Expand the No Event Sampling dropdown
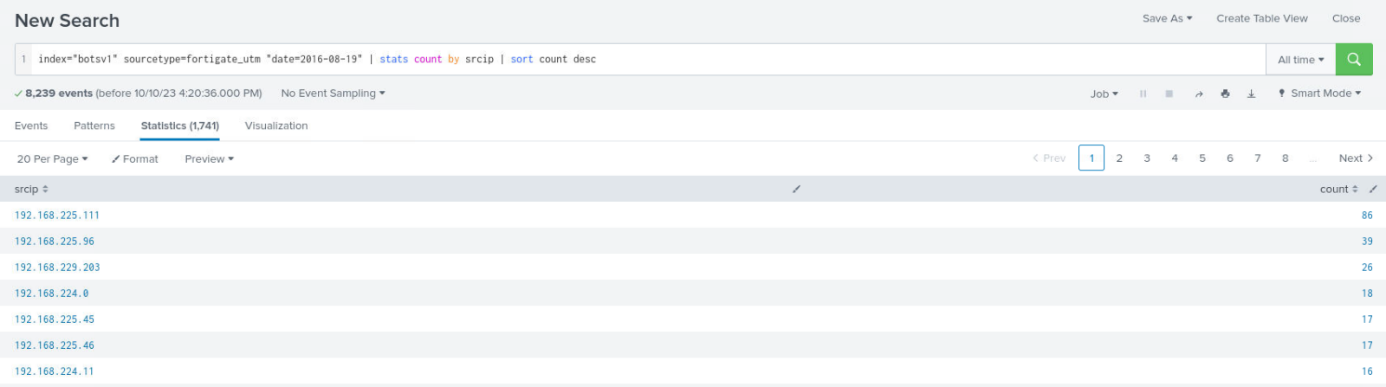The height and width of the screenshot is (387, 1386). point(333,93)
